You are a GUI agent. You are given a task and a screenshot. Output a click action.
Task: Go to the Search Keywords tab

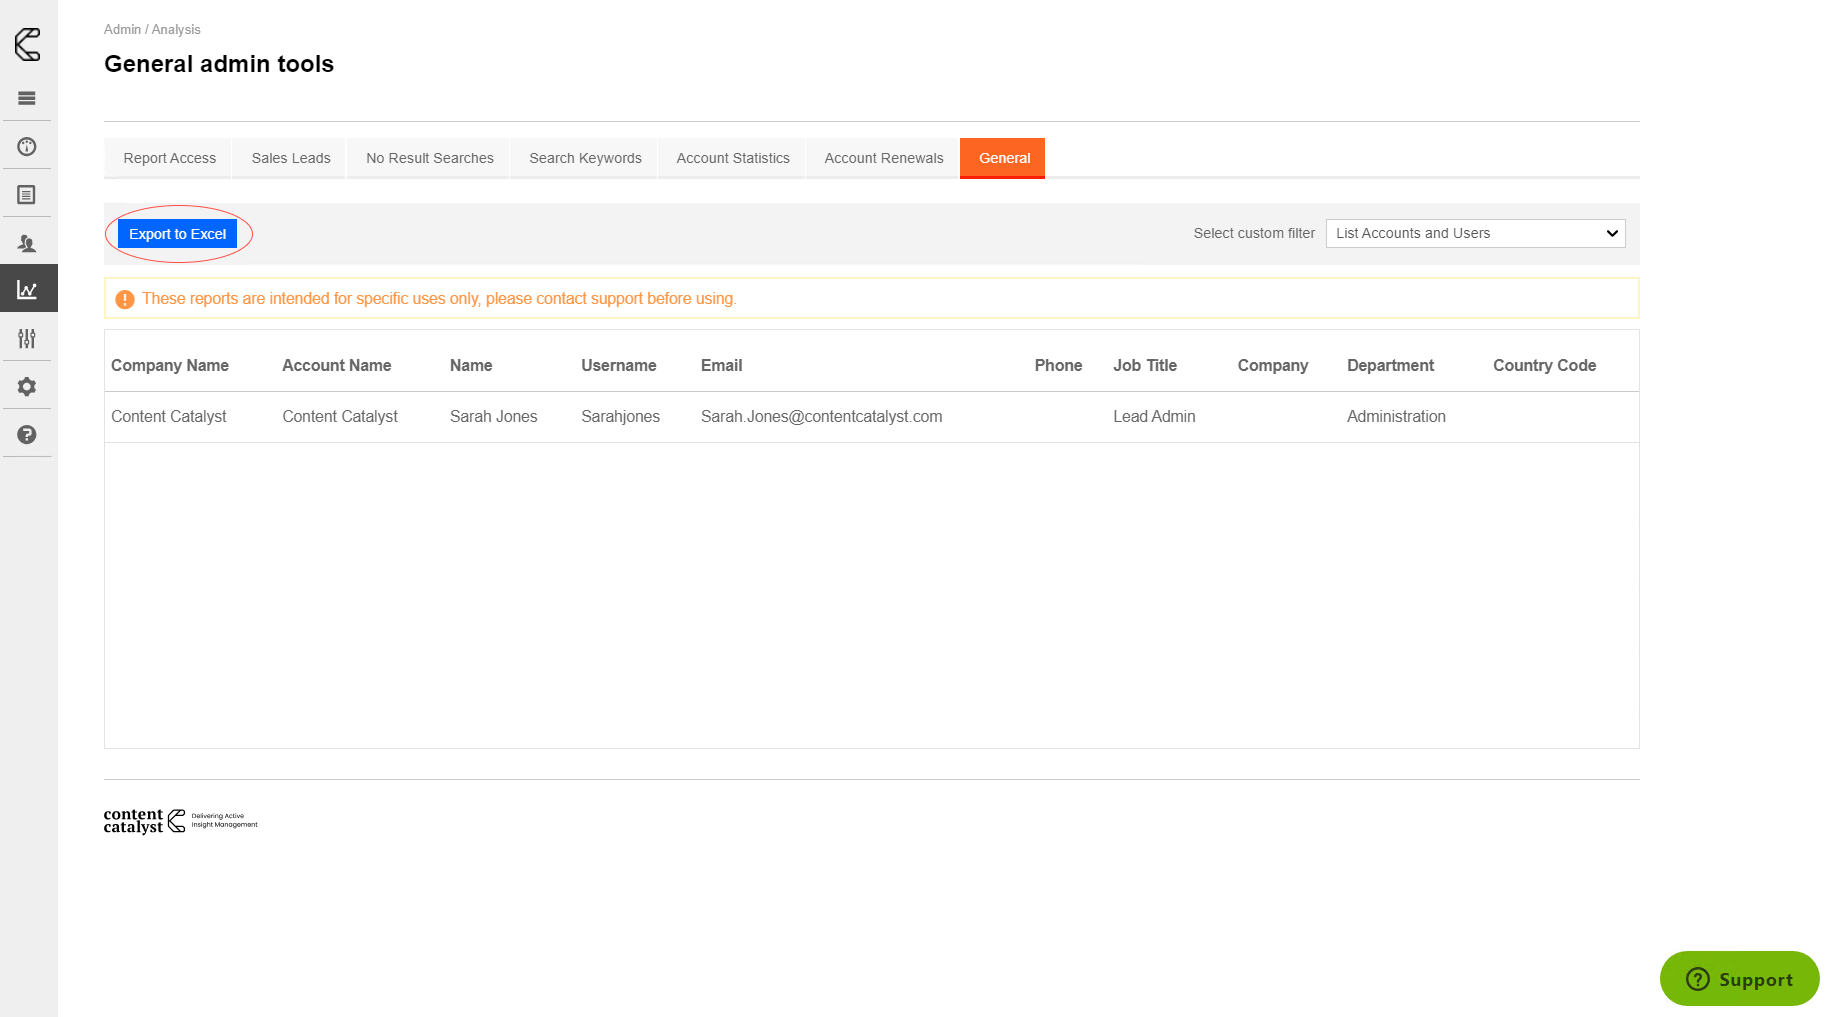[x=585, y=158]
